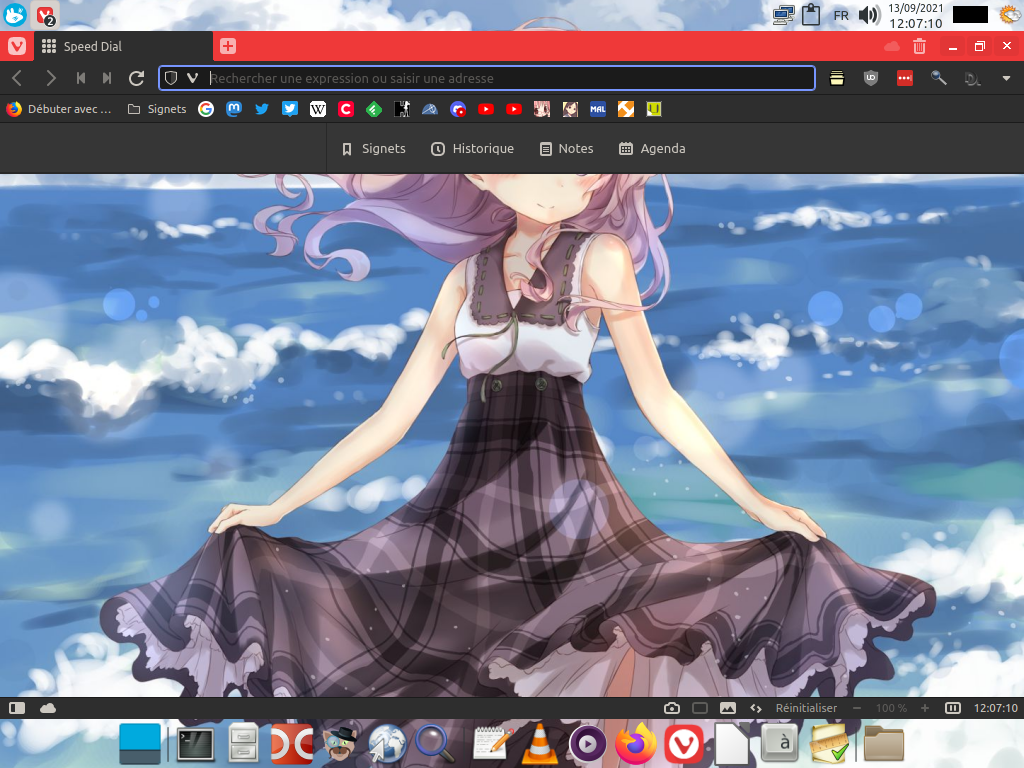Click the status bar clock 12:07:10

click(995, 708)
